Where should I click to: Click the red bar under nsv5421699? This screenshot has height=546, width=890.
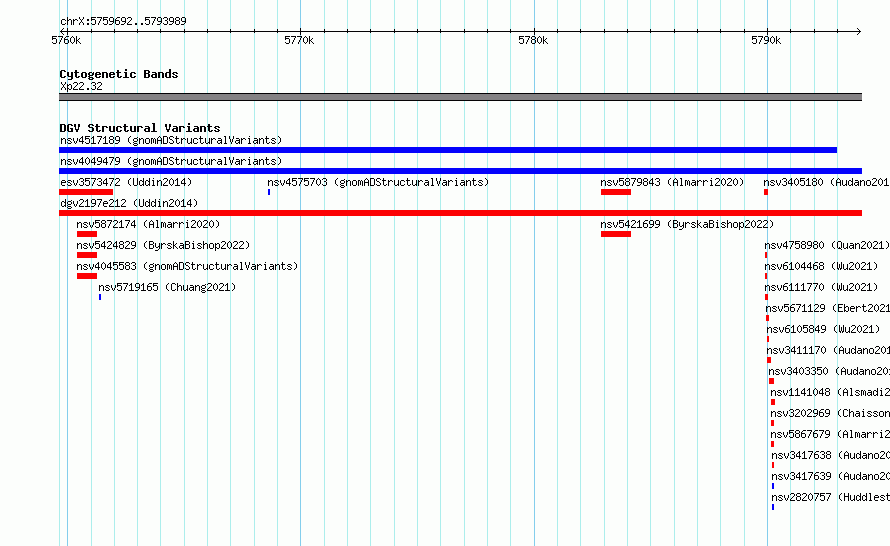pyautogui.click(x=616, y=234)
